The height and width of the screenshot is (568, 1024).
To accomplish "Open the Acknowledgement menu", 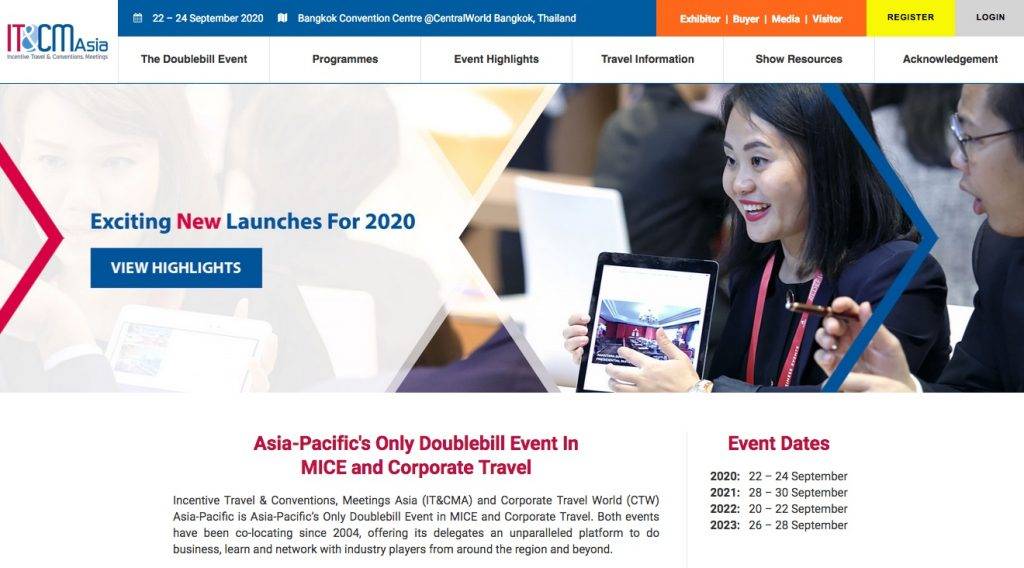I will click(950, 59).
